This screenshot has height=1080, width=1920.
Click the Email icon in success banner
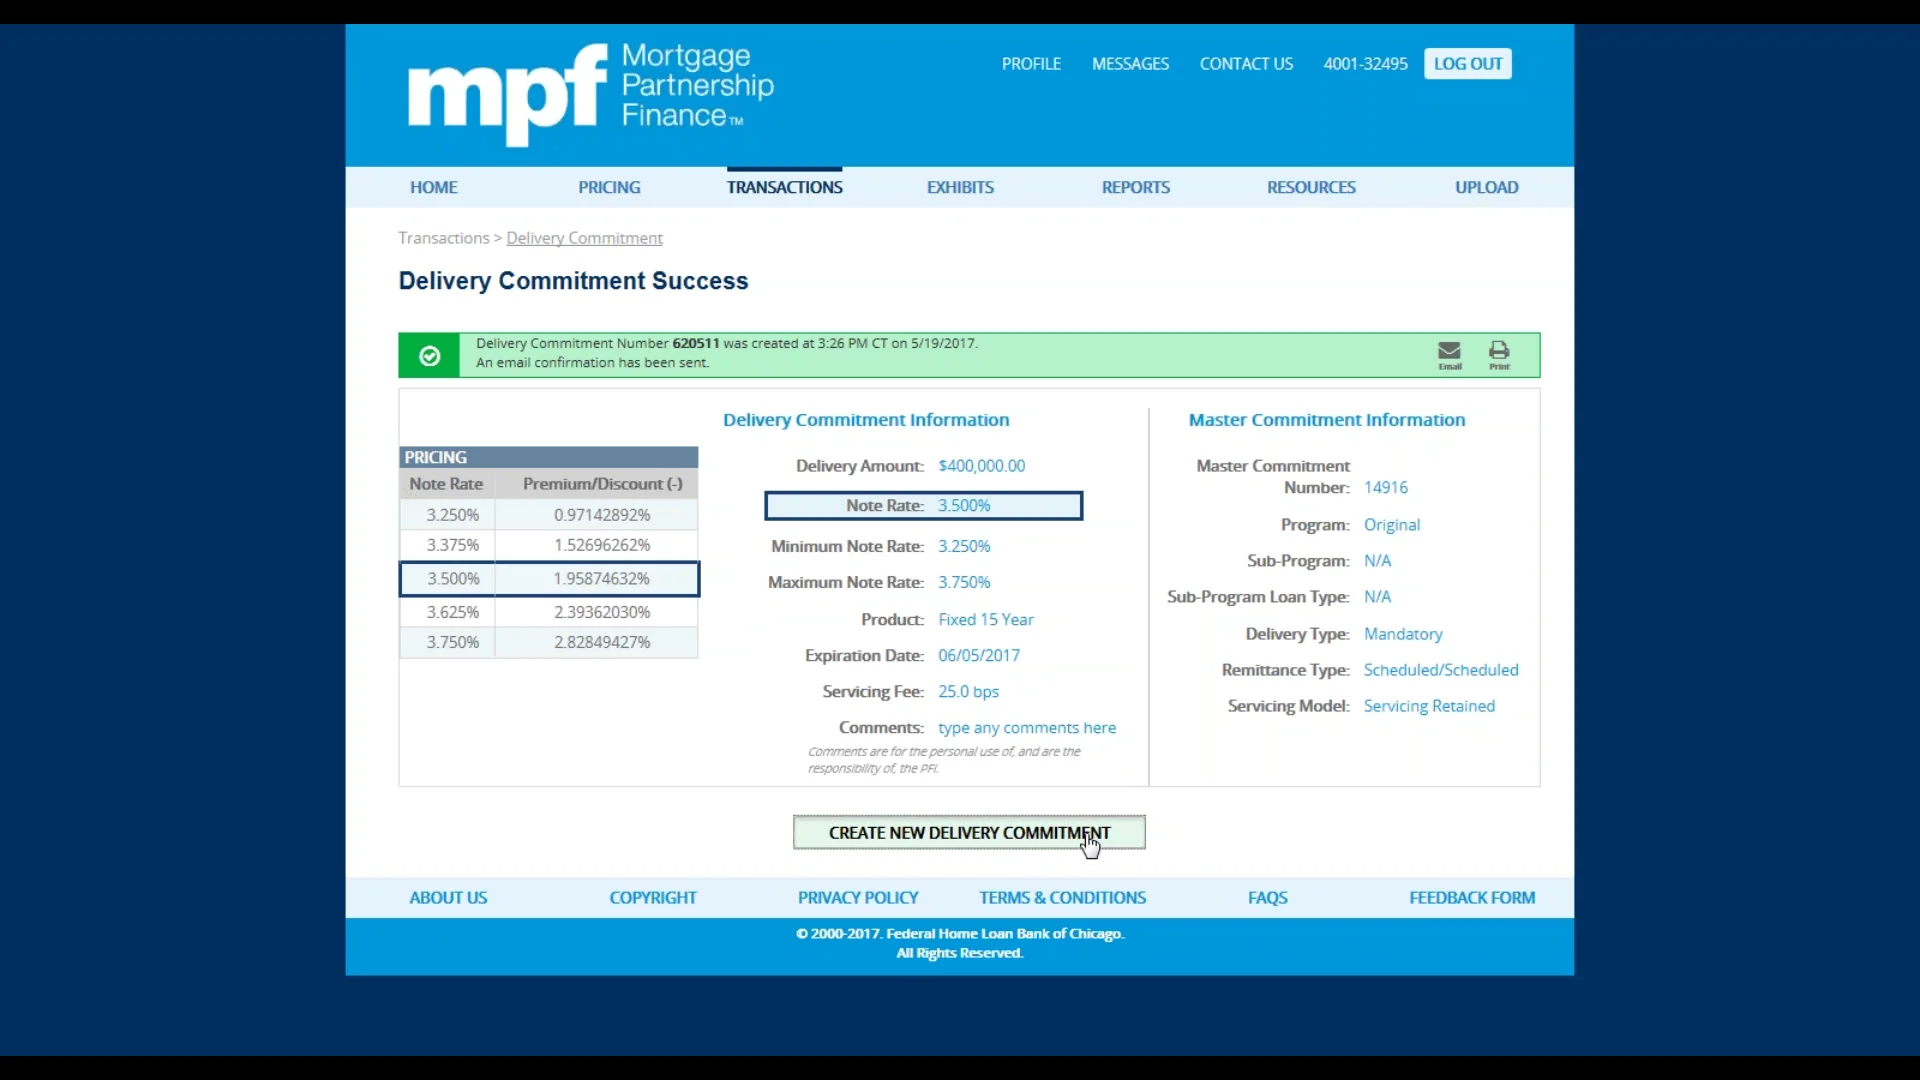click(1449, 354)
